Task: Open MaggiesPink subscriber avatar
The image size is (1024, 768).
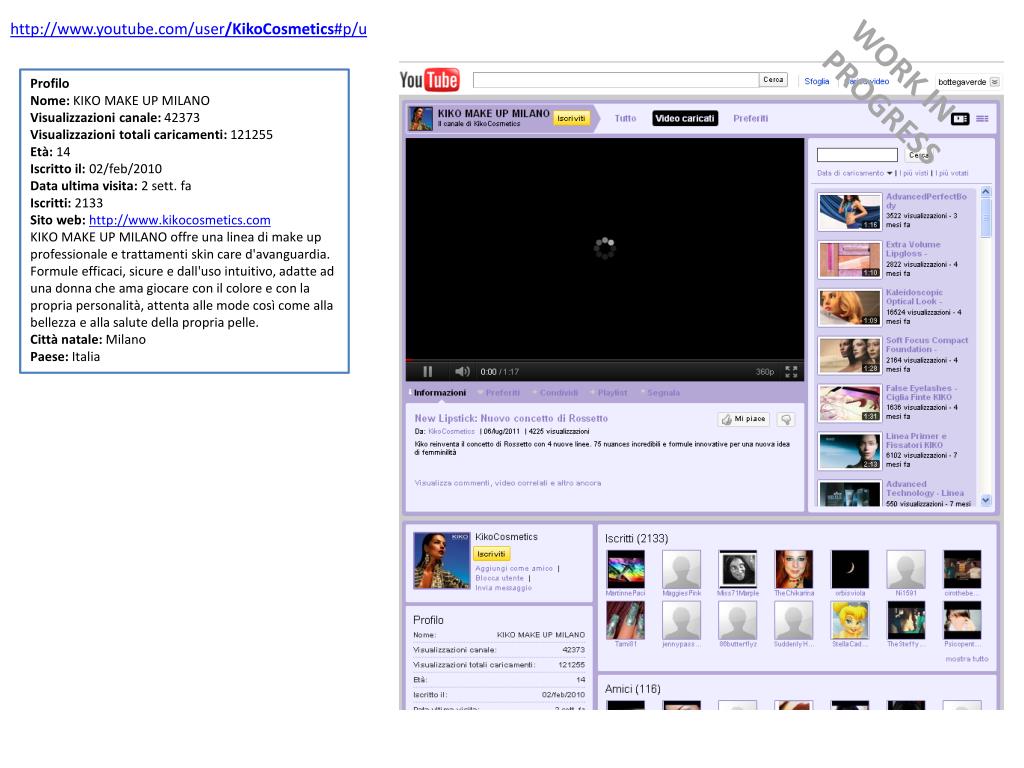Action: point(681,569)
